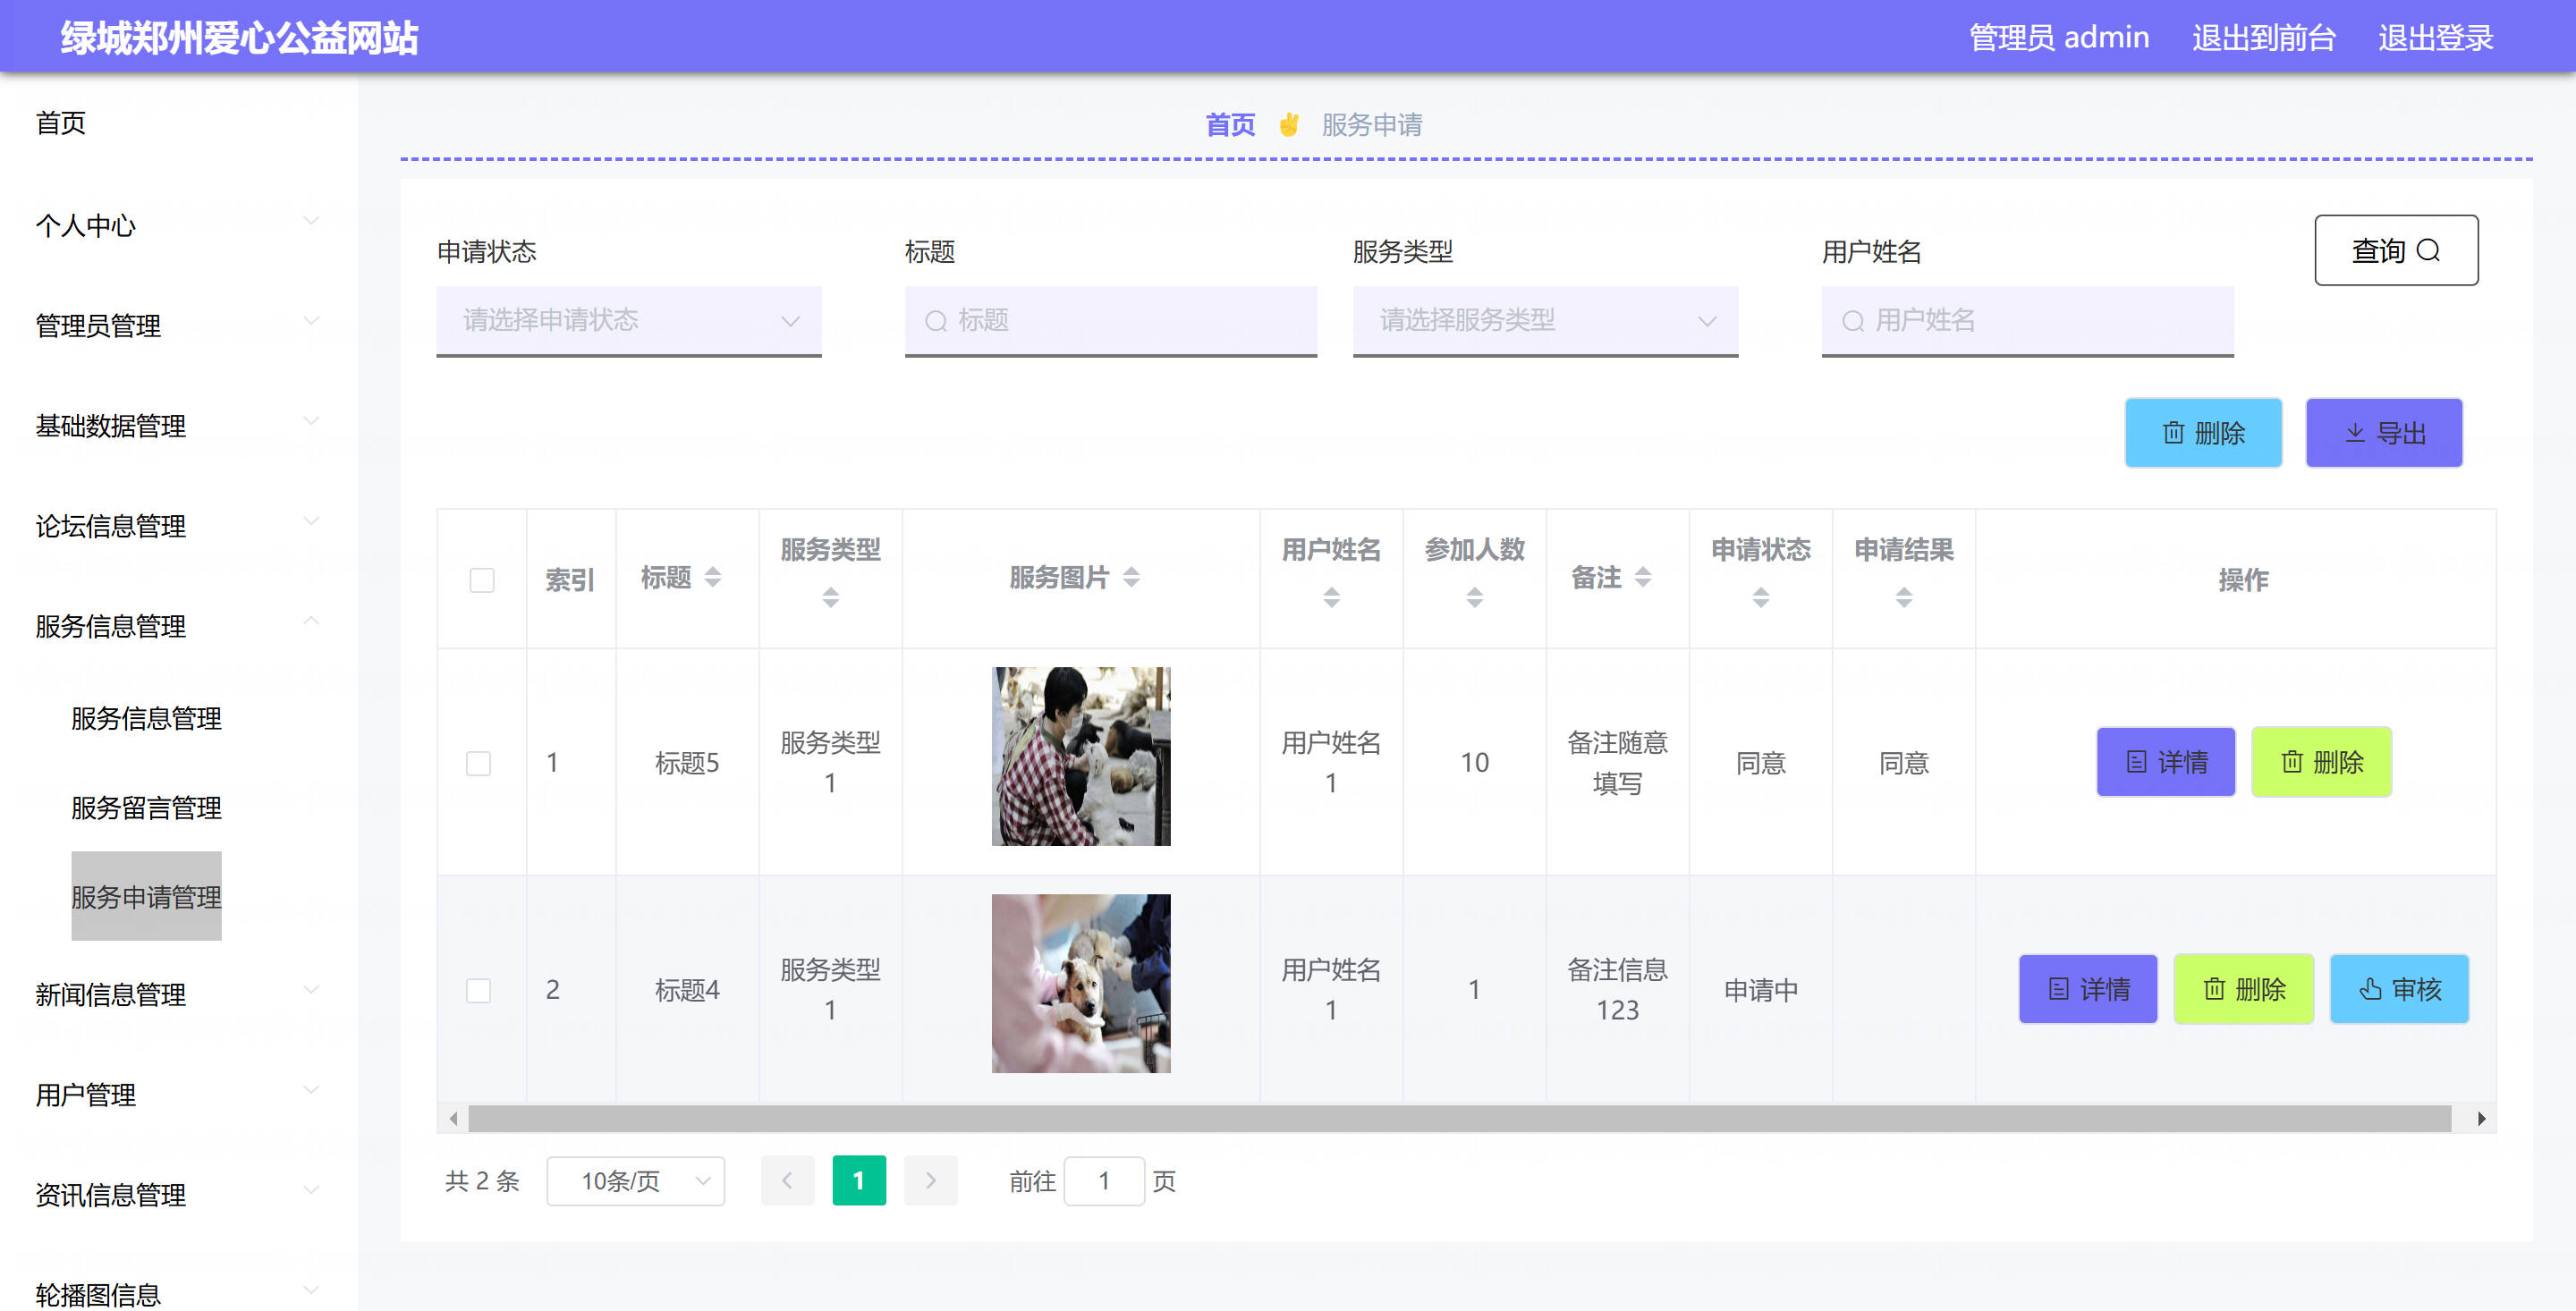This screenshot has width=2576, height=1311.
Task: Check the checkbox for row 标题4
Action: tap(478, 990)
